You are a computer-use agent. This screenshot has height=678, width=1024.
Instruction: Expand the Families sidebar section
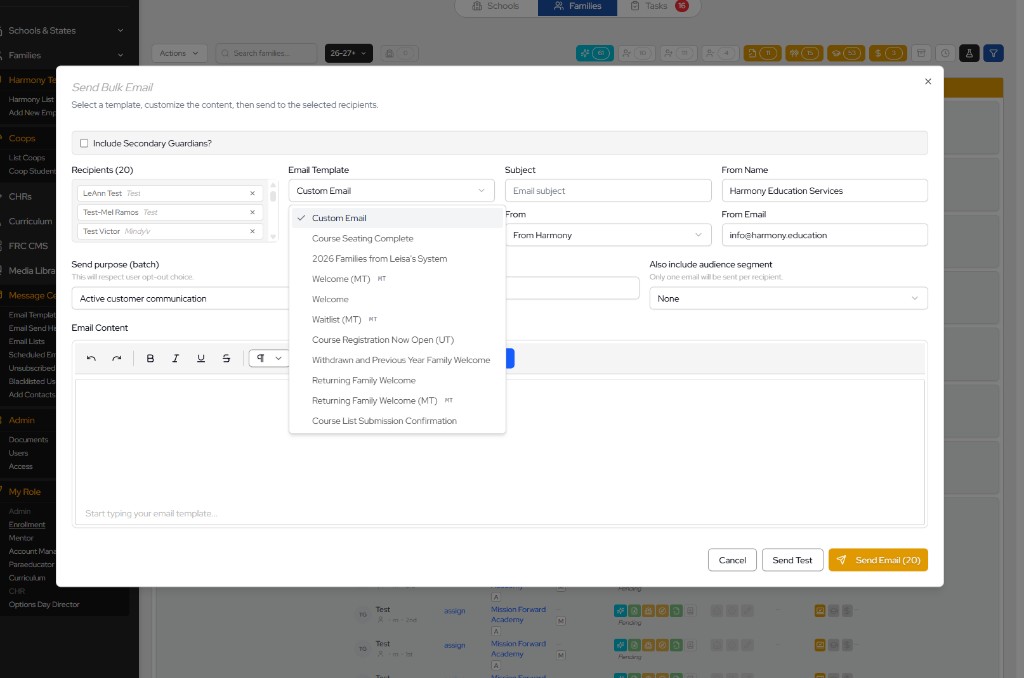65,56
